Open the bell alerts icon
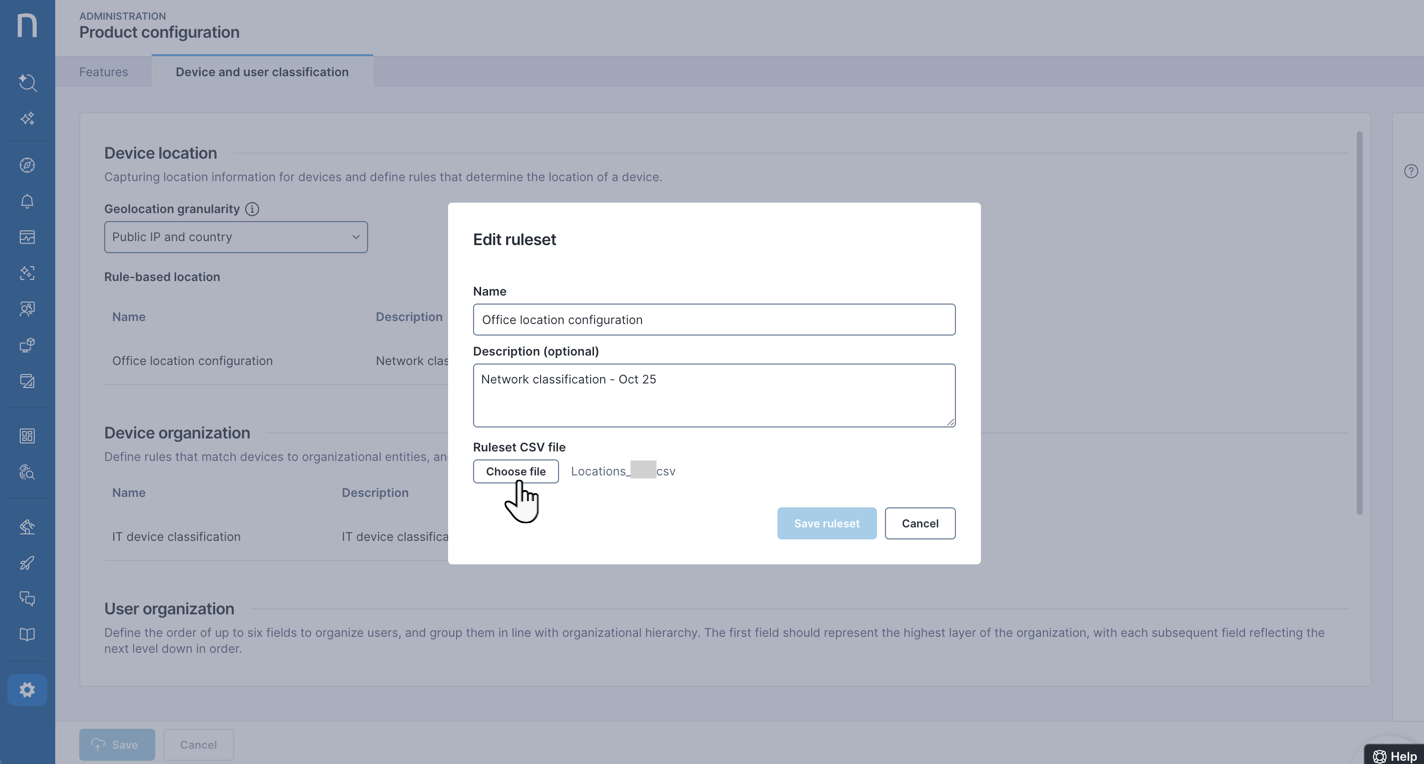 (x=27, y=201)
